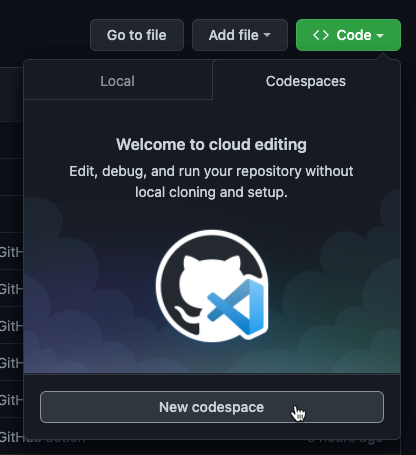Image resolution: width=416 pixels, height=455 pixels.
Task: Click the Code text on green button
Action: pyautogui.click(x=354, y=35)
